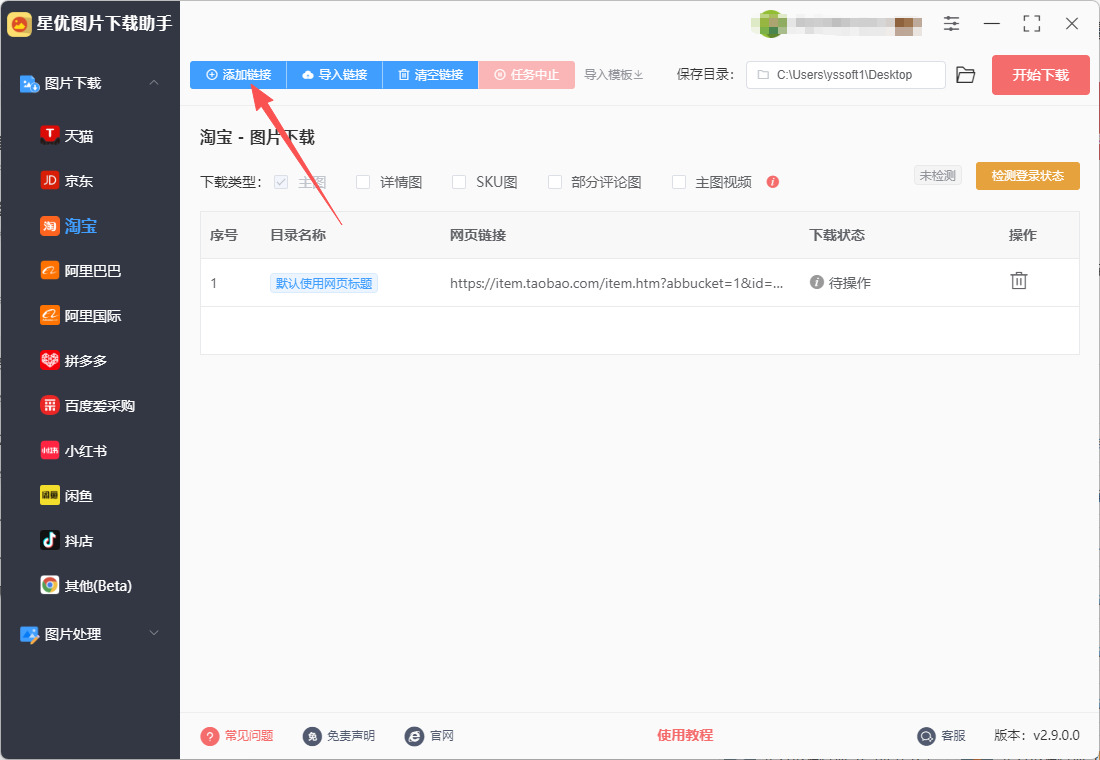Open the 使用教程 tutorial link
Viewport: 1100px width, 760px height.
click(685, 735)
